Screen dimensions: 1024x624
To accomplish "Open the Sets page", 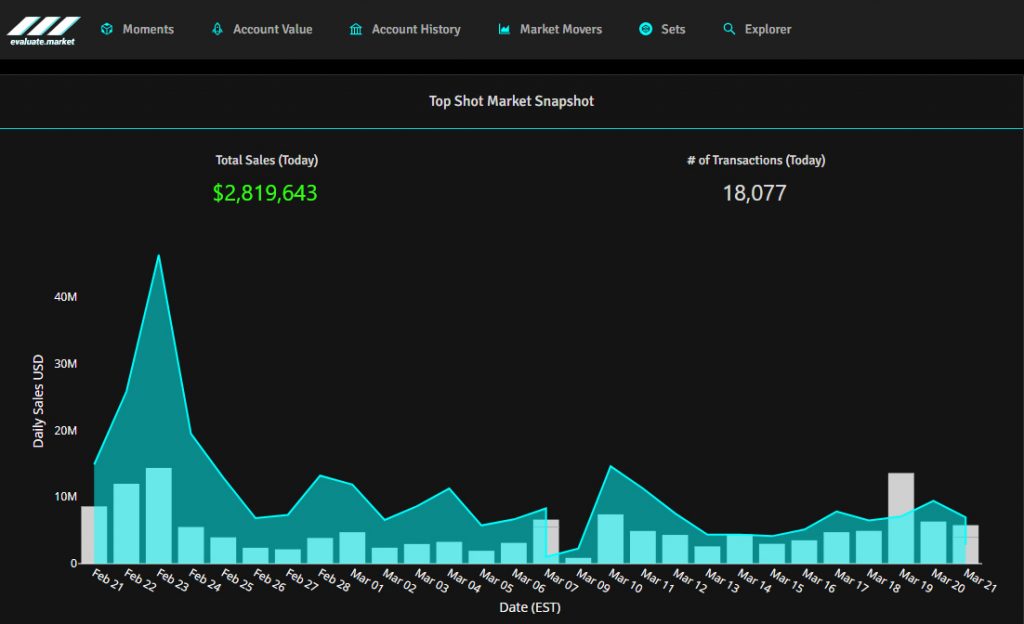I will [673, 30].
